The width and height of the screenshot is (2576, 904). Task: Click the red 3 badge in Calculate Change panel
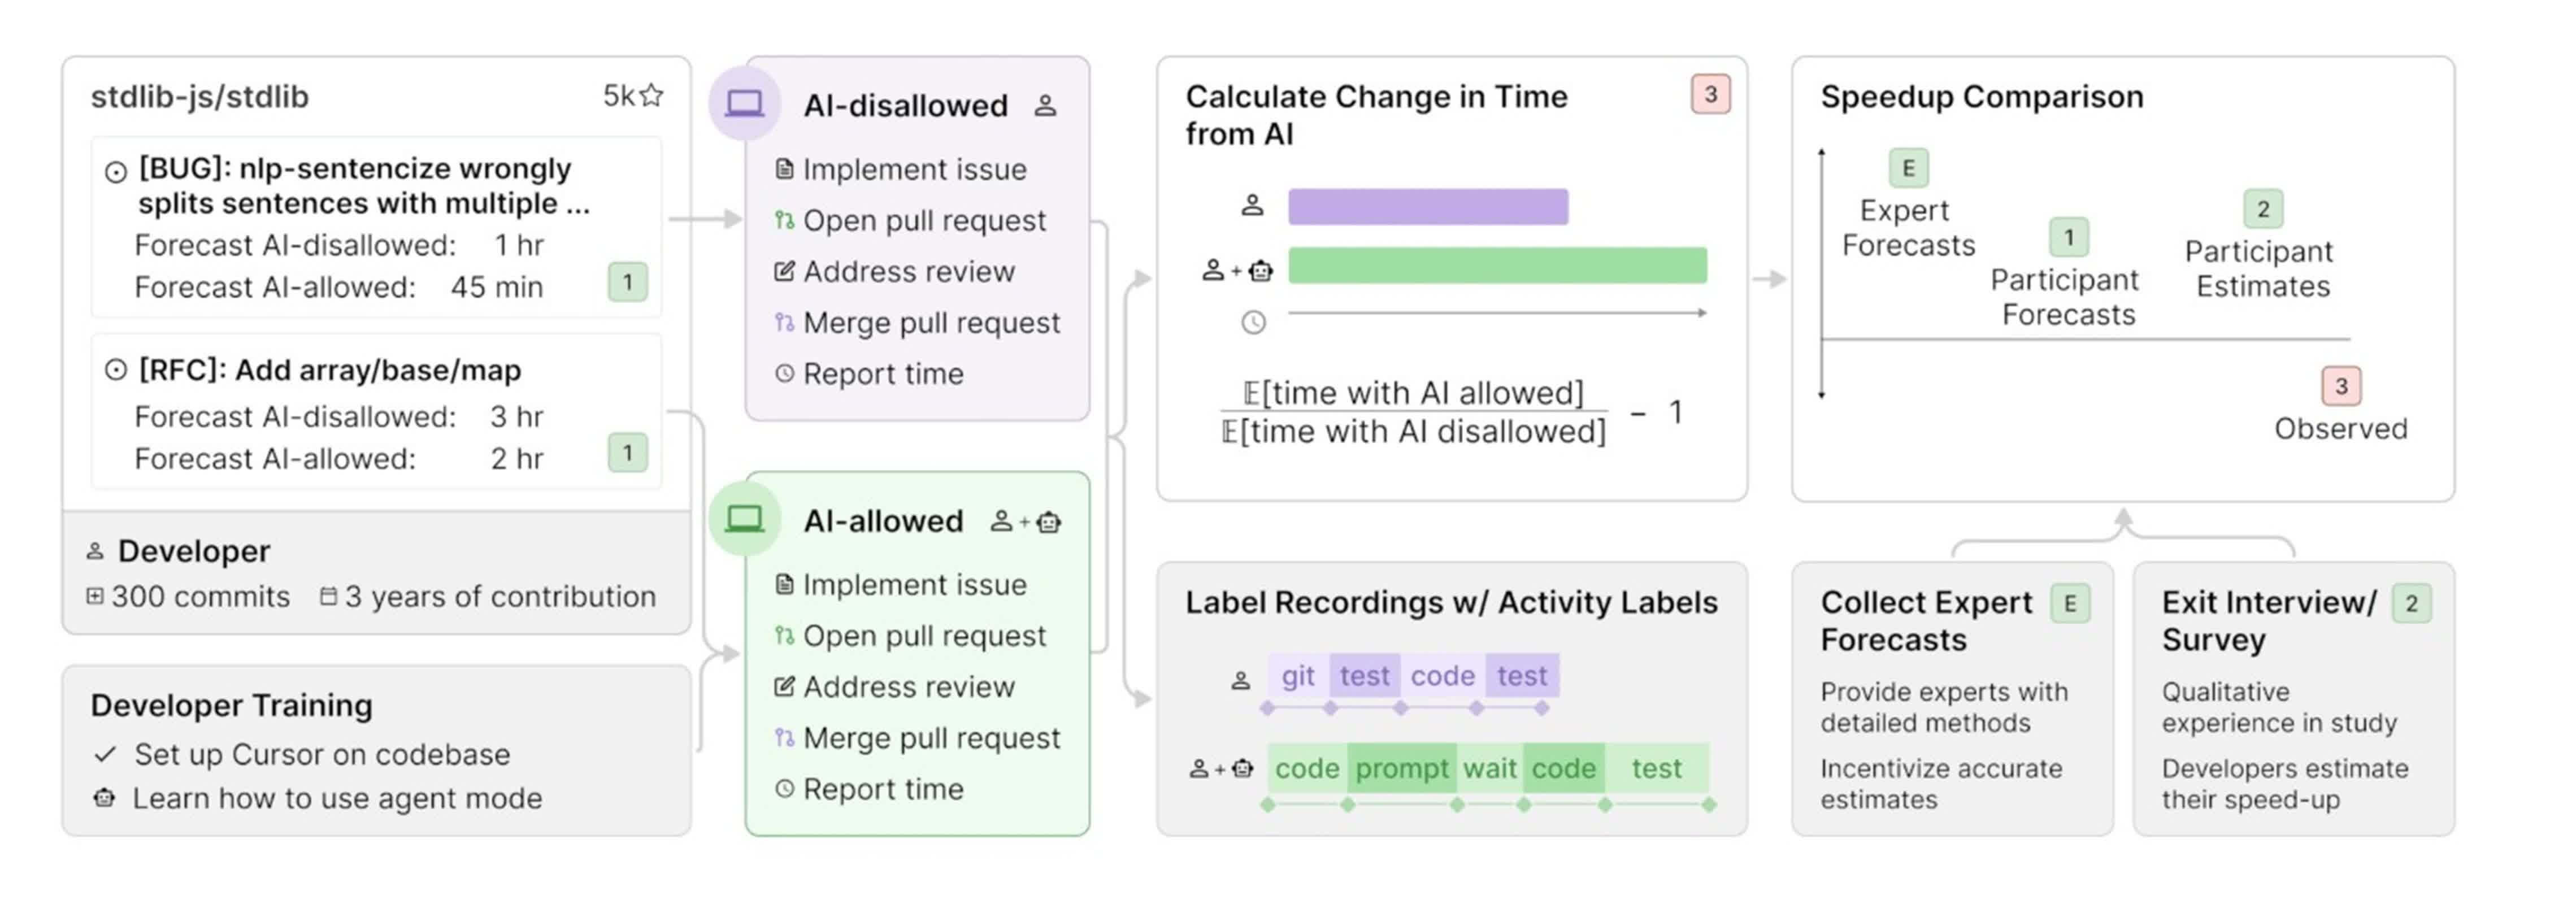[x=1710, y=94]
